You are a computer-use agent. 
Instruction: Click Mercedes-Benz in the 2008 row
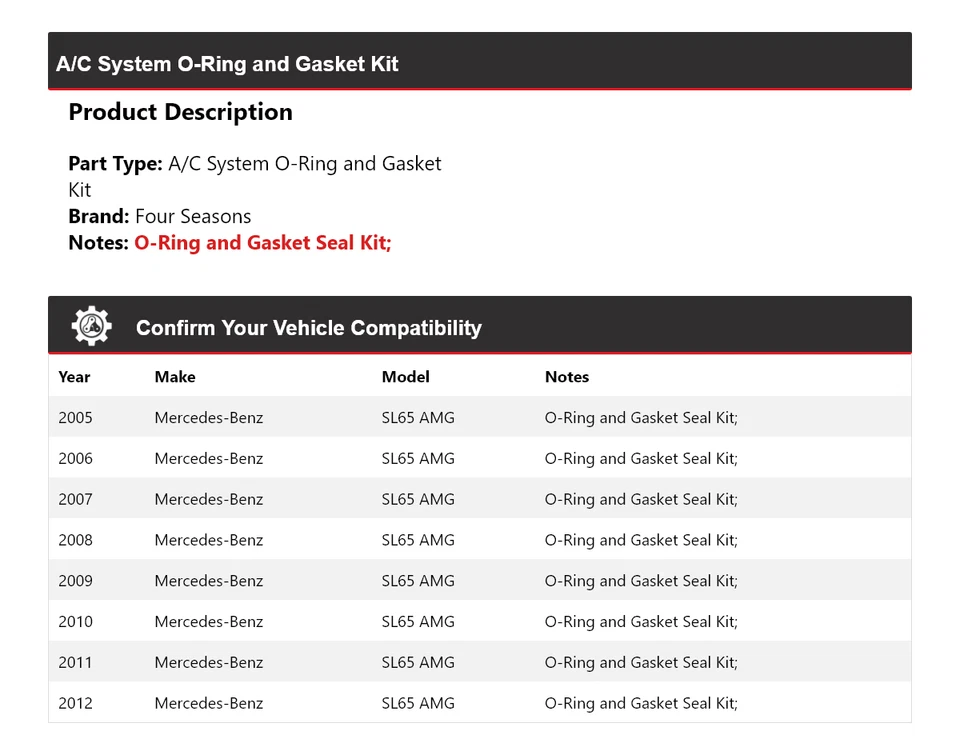coord(208,540)
